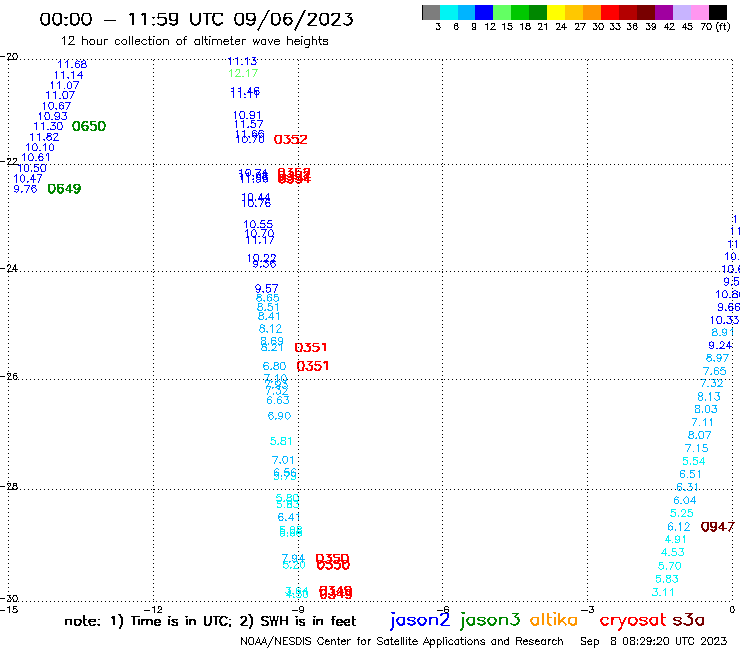Click the cyan swatch in the legend

(x=449, y=12)
